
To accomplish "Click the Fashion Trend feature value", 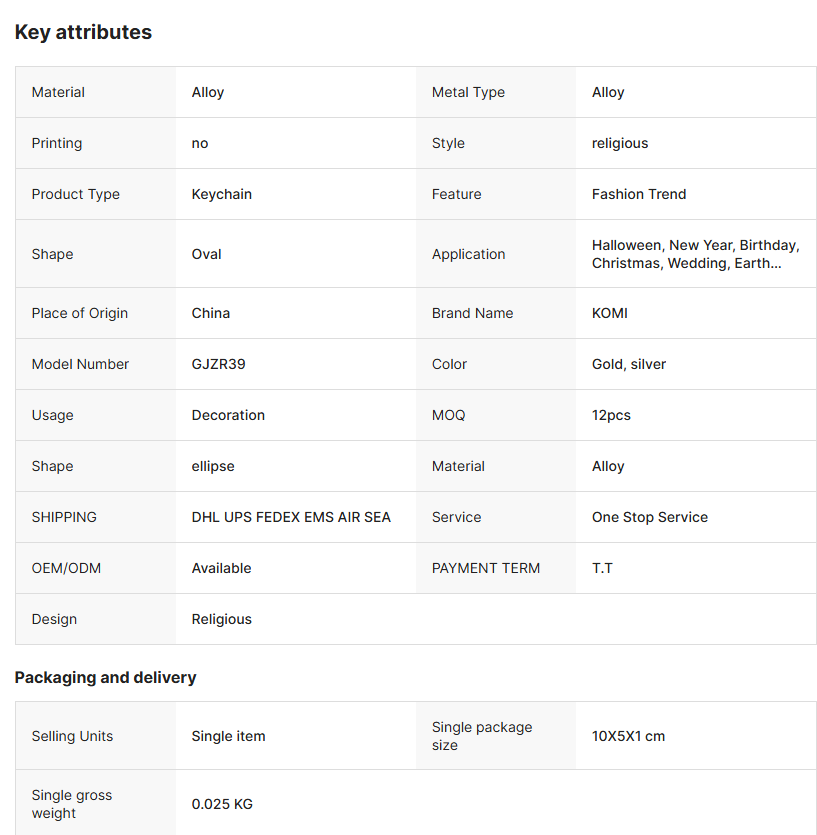I will 638,194.
